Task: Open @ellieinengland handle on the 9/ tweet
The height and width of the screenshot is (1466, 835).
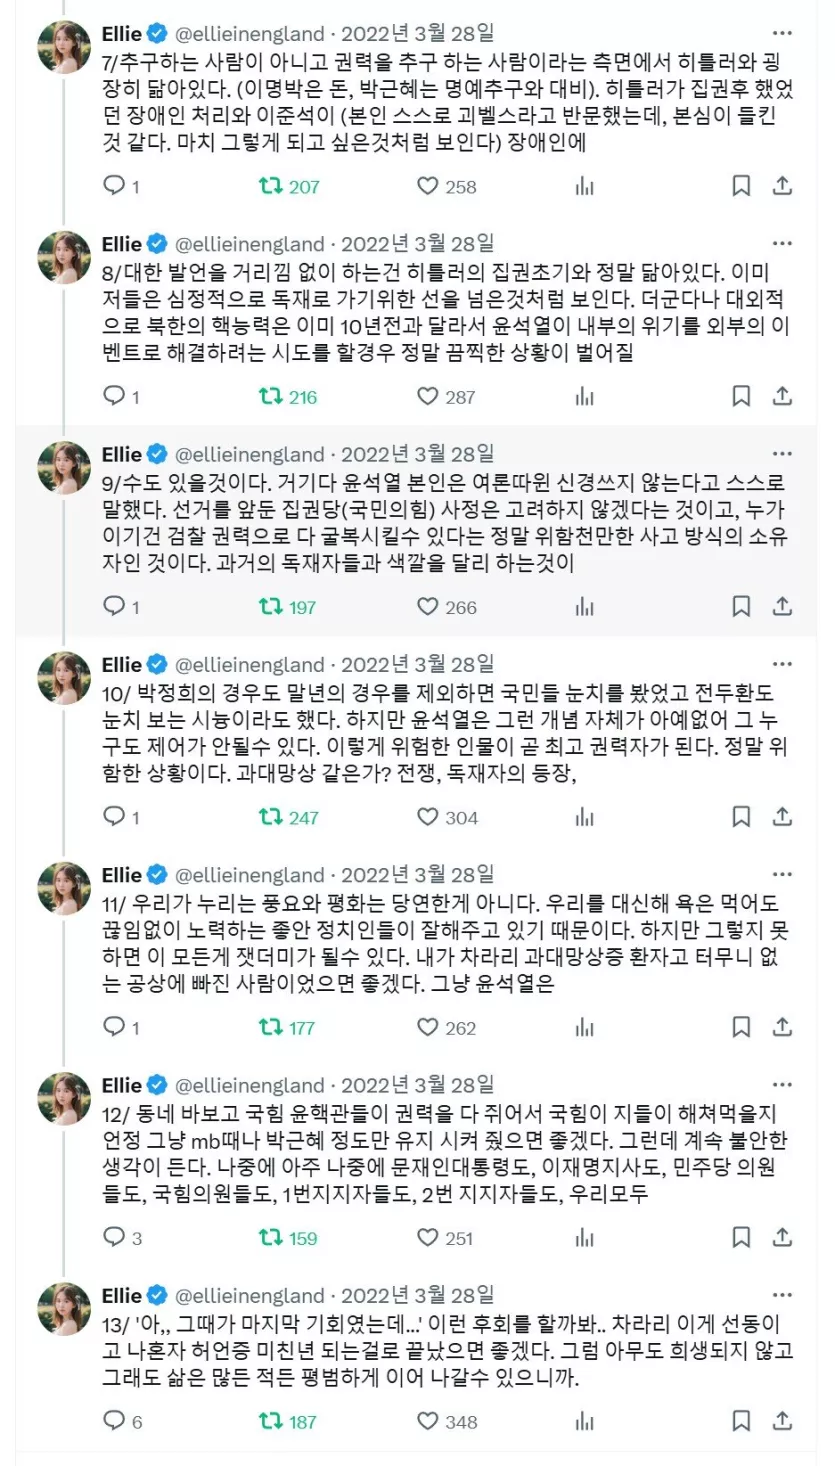Action: (250, 455)
